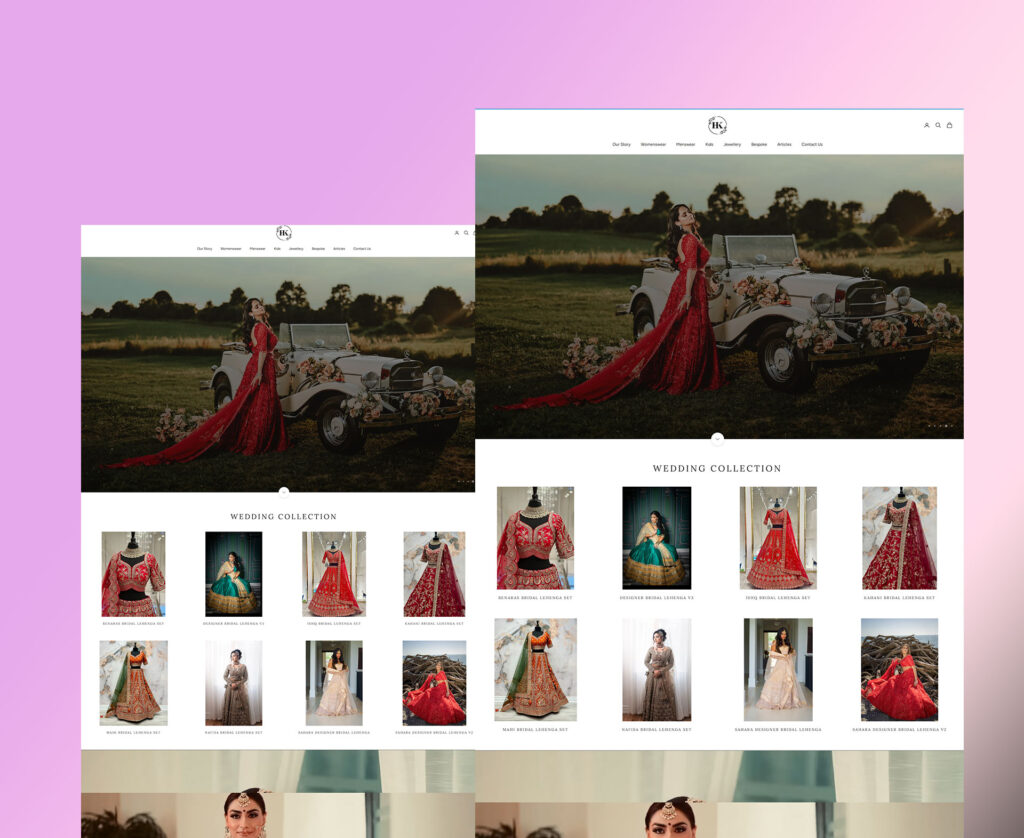Click Menswear in the left page navigation
Image resolution: width=1024 pixels, height=838 pixels.
pos(257,248)
